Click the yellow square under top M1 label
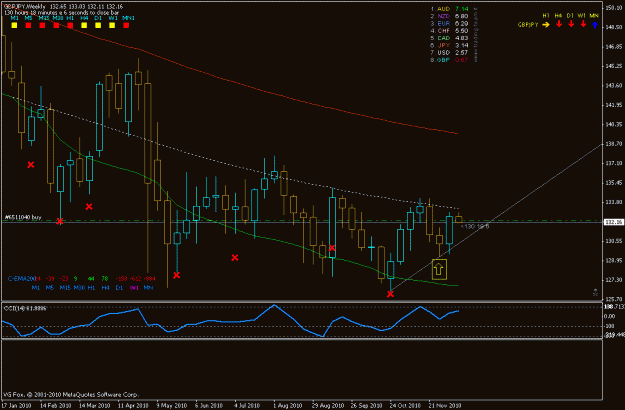This screenshot has width=625, height=410. coord(14,25)
